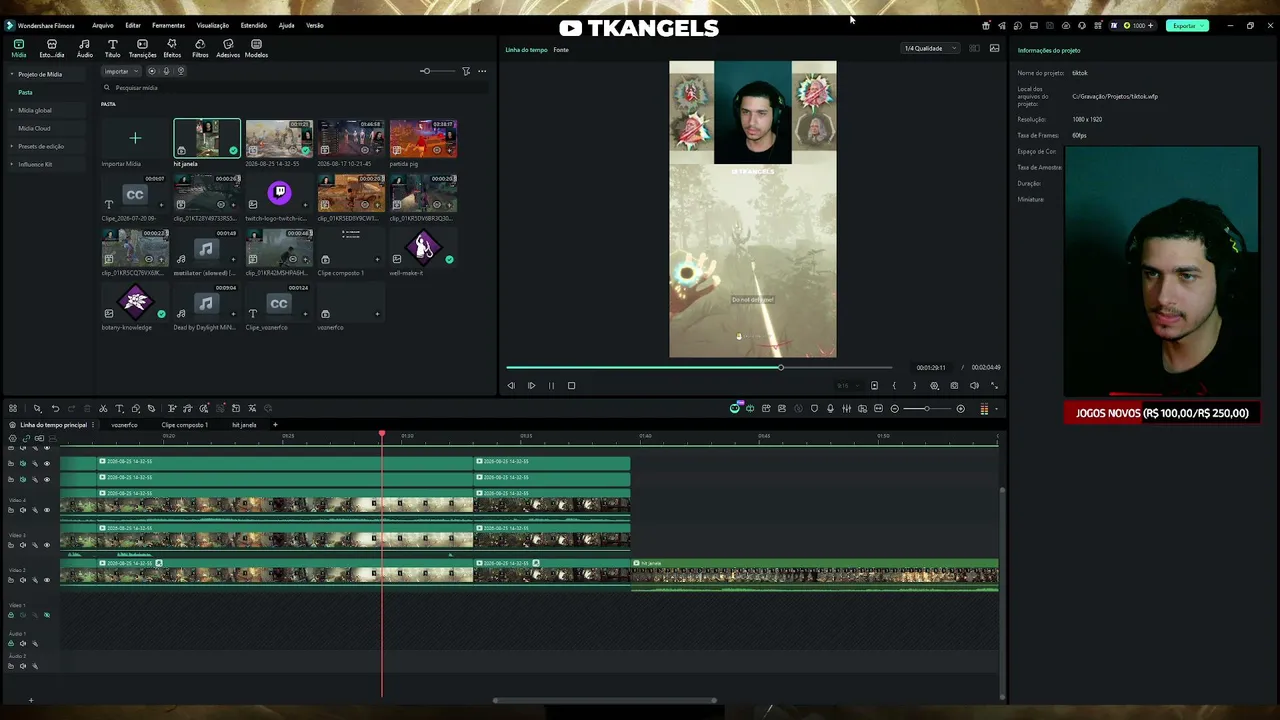Open the Áudio library

pyautogui.click(x=84, y=48)
